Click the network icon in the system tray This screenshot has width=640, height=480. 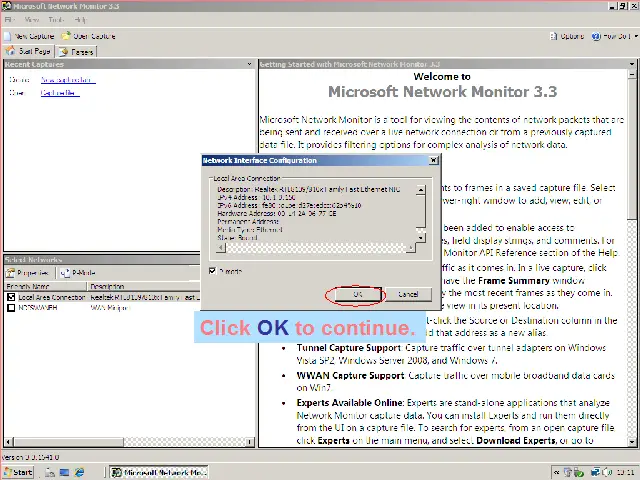coord(596,472)
